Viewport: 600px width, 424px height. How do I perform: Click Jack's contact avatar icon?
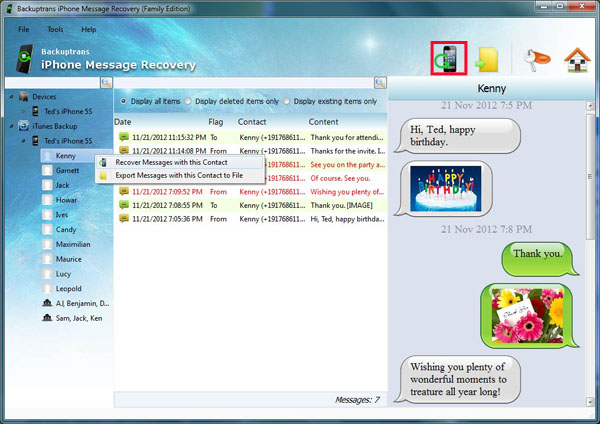tap(47, 185)
